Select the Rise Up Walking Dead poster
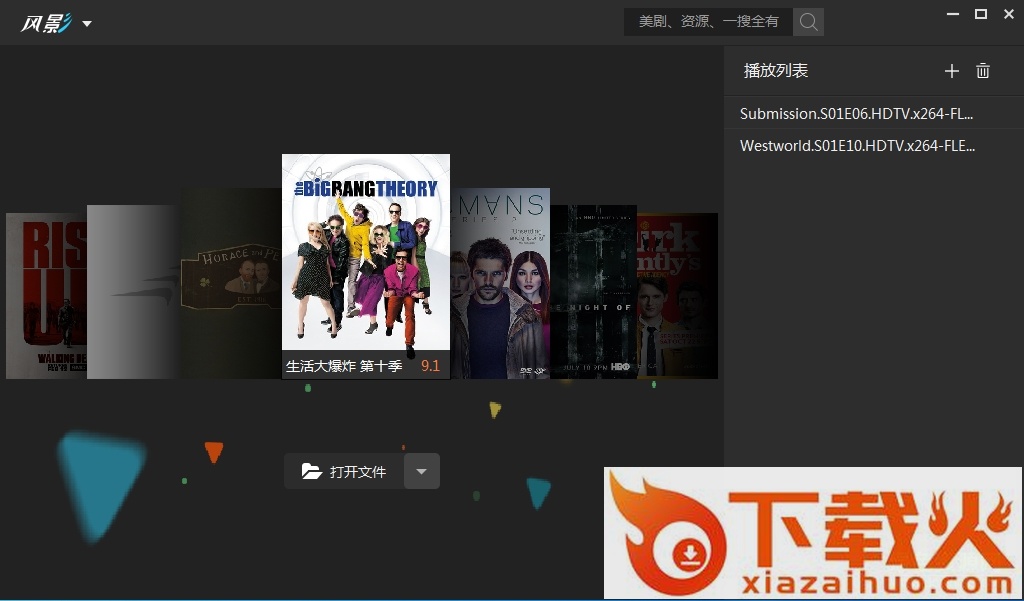 pyautogui.click(x=46, y=295)
